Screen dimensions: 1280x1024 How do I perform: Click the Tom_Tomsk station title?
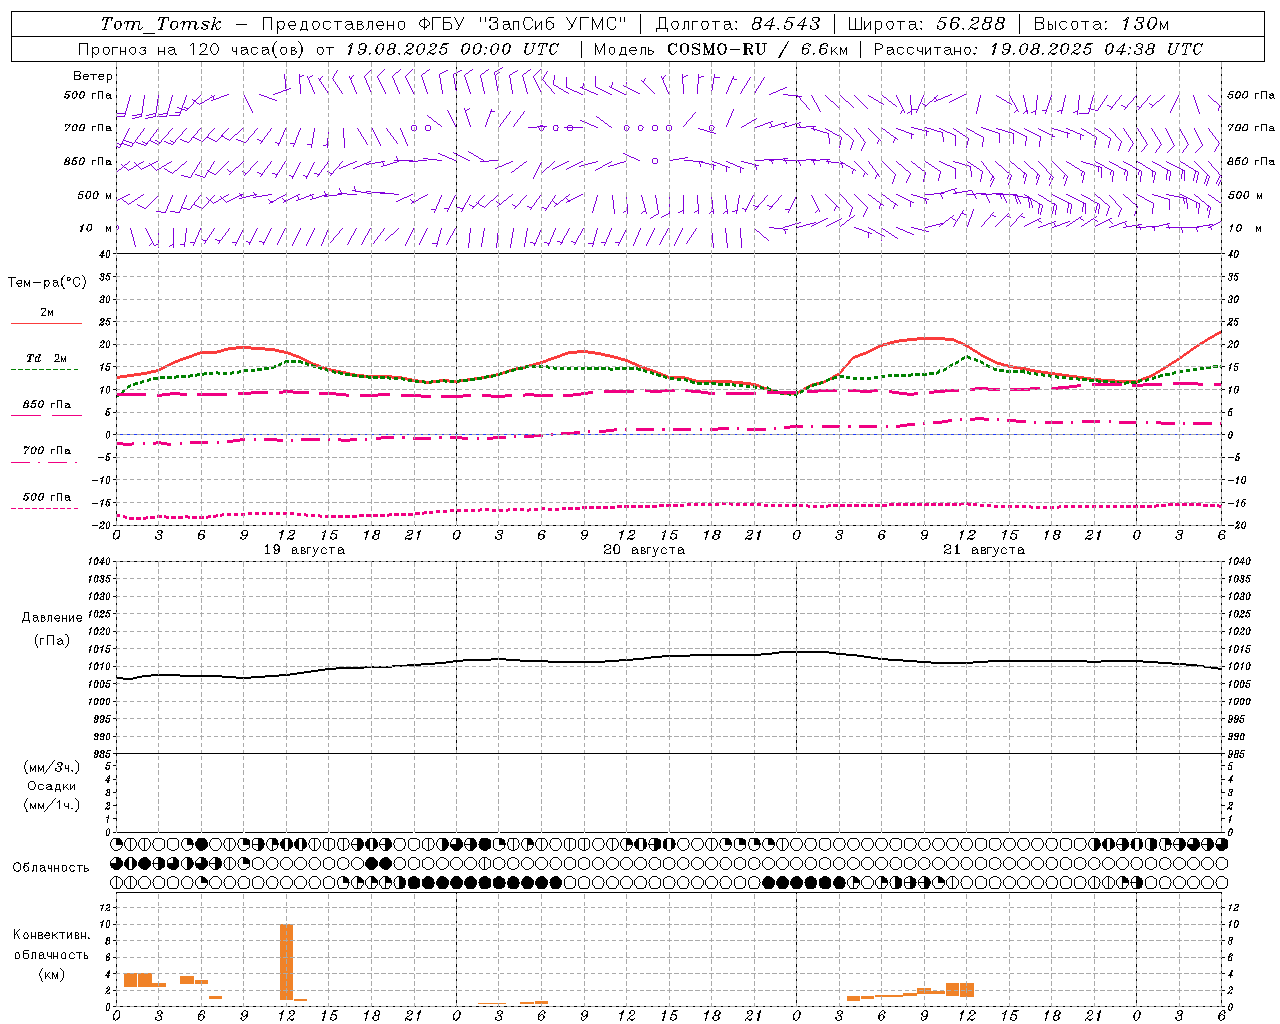(161, 24)
